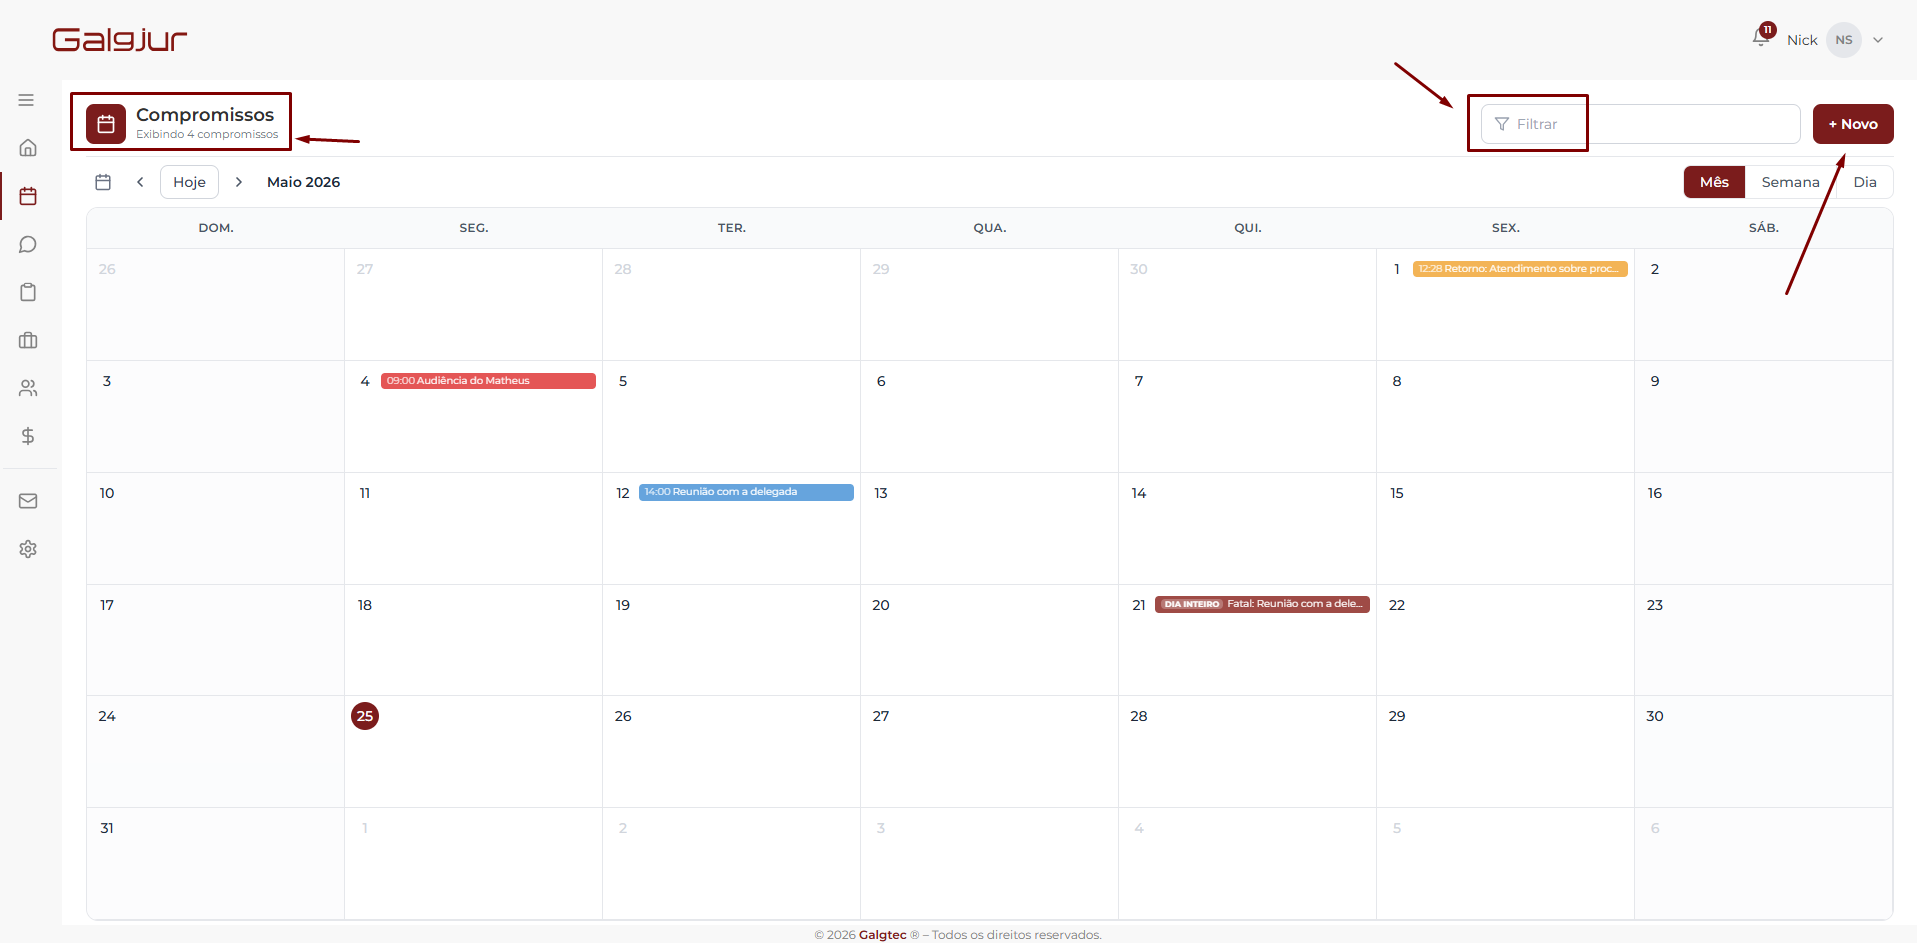Viewport: 1917px width, 943px height.
Task: Open the envelope mail icon in sidebar
Action: 28,501
